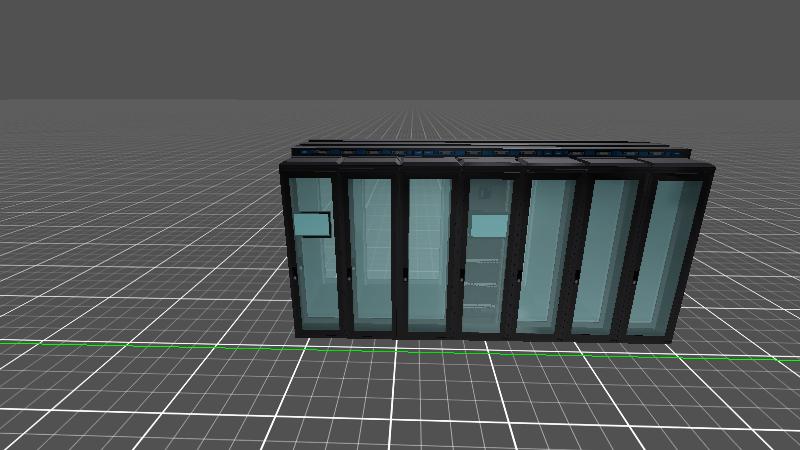Click the light panel inside the center rack
The width and height of the screenshot is (800, 450).
point(489,226)
